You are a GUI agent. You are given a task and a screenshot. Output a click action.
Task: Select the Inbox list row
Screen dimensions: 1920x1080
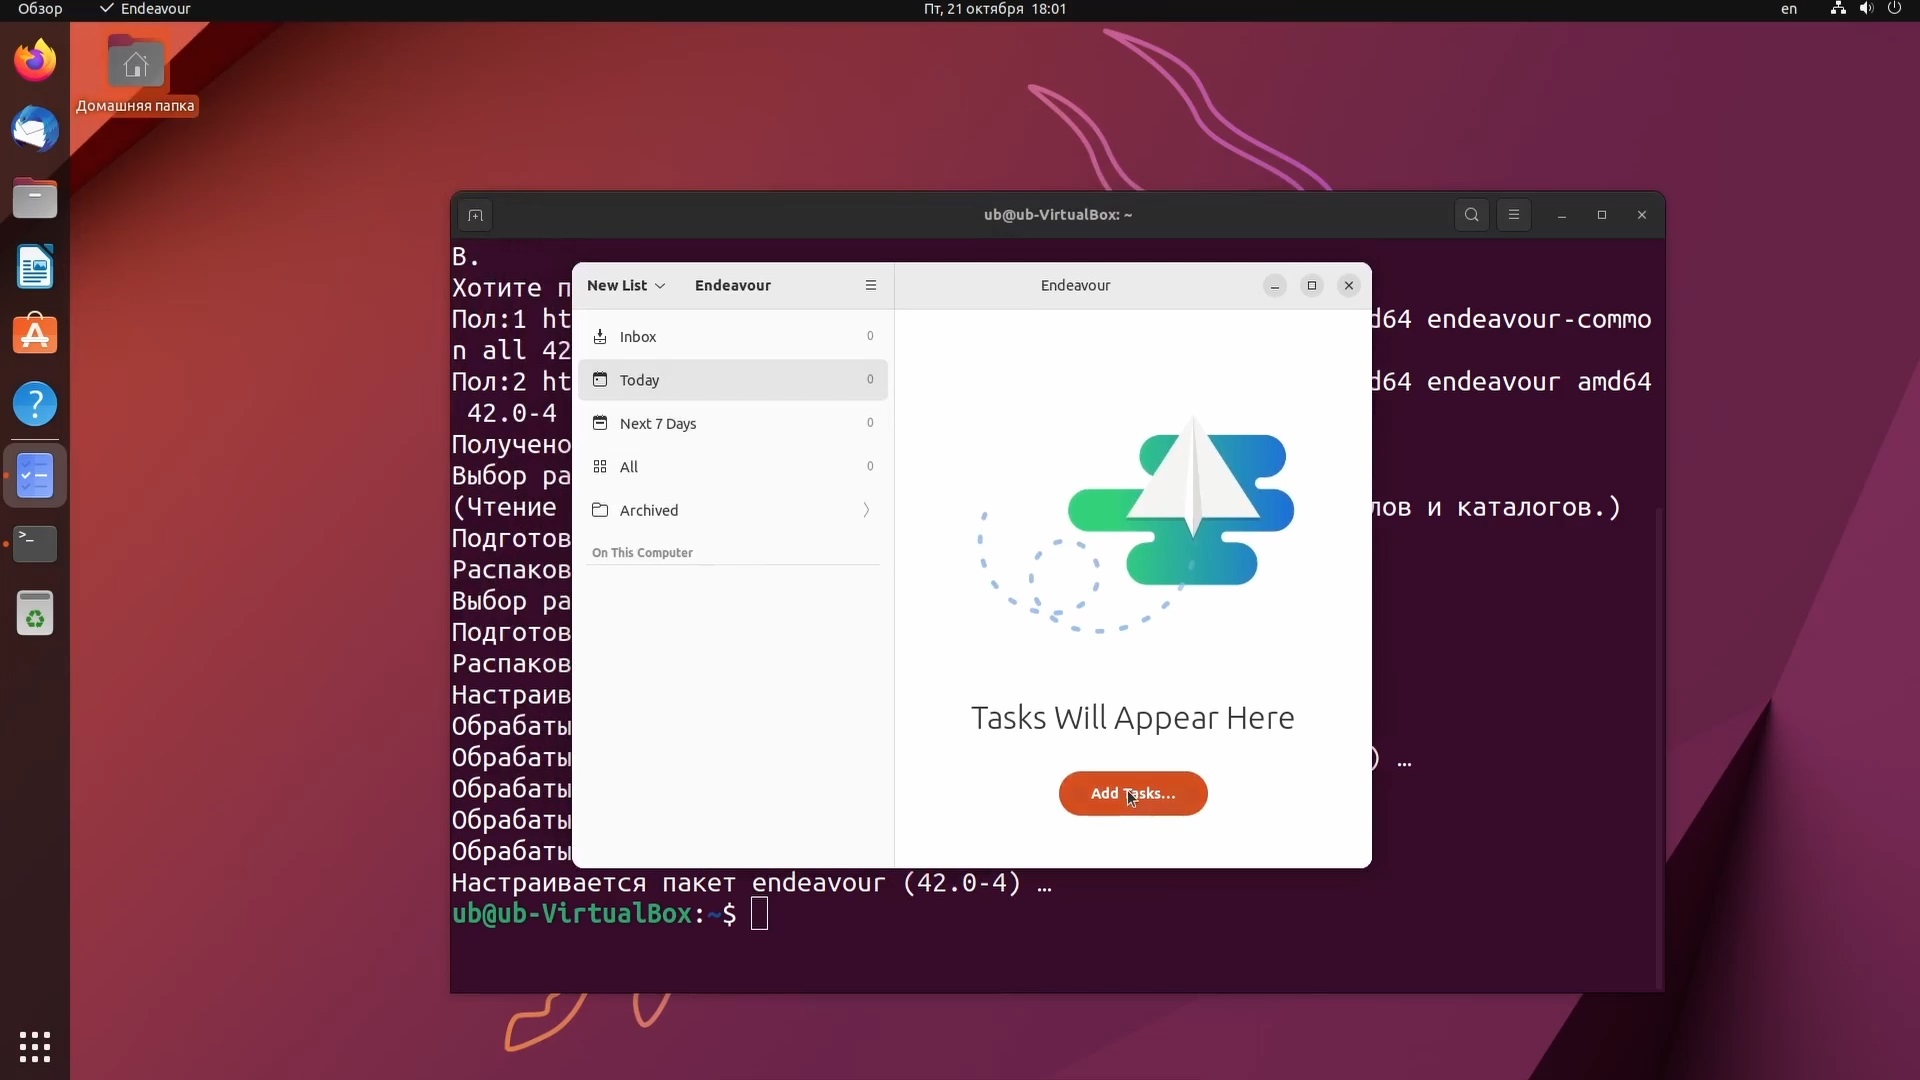[x=733, y=337]
